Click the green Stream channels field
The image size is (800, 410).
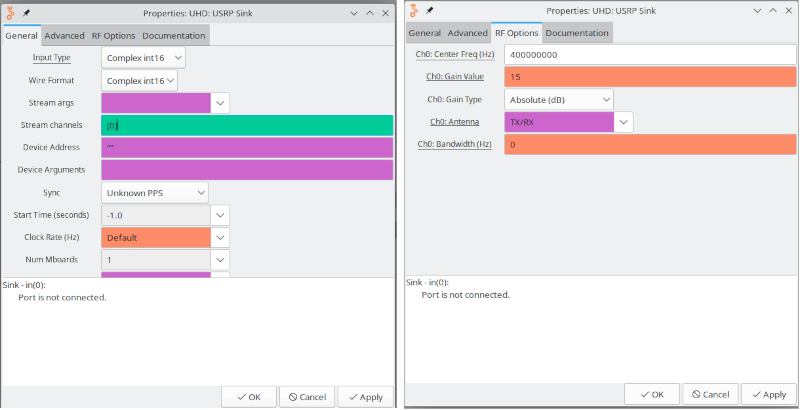pyautogui.click(x=247, y=125)
